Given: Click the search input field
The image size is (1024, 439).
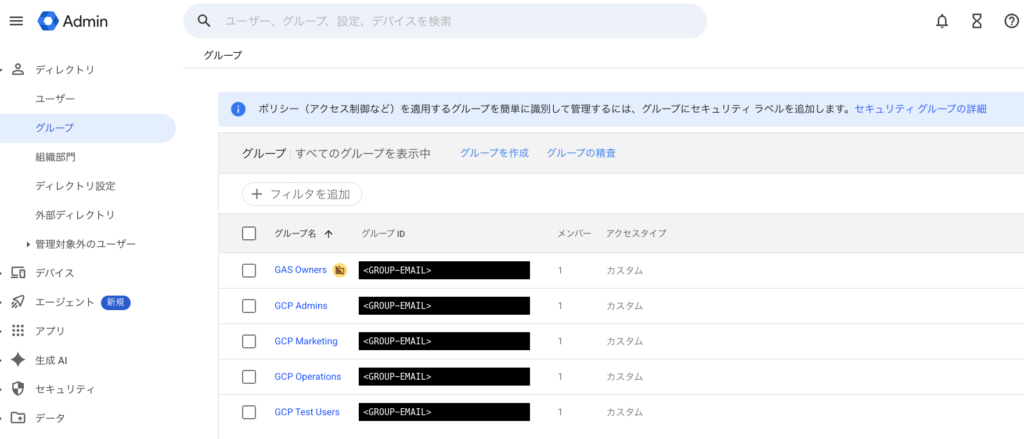Looking at the screenshot, I should [445, 21].
